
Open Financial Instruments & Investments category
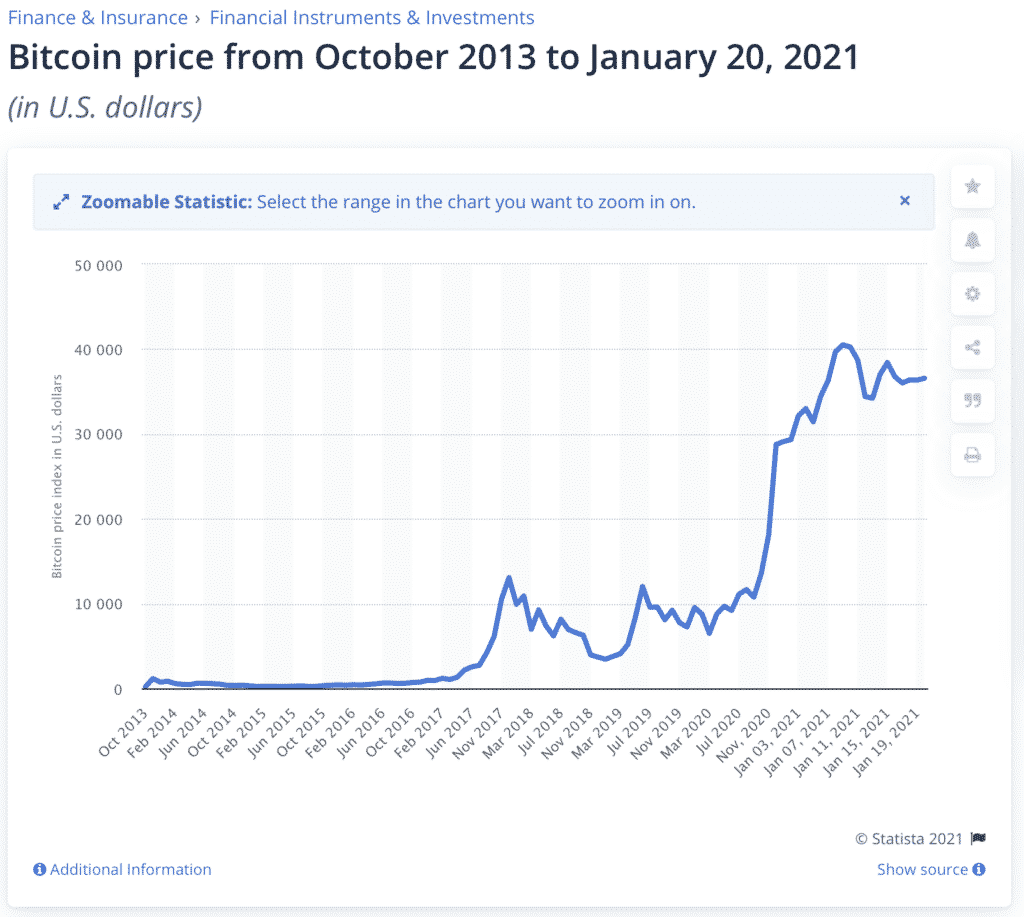pyautogui.click(x=372, y=17)
